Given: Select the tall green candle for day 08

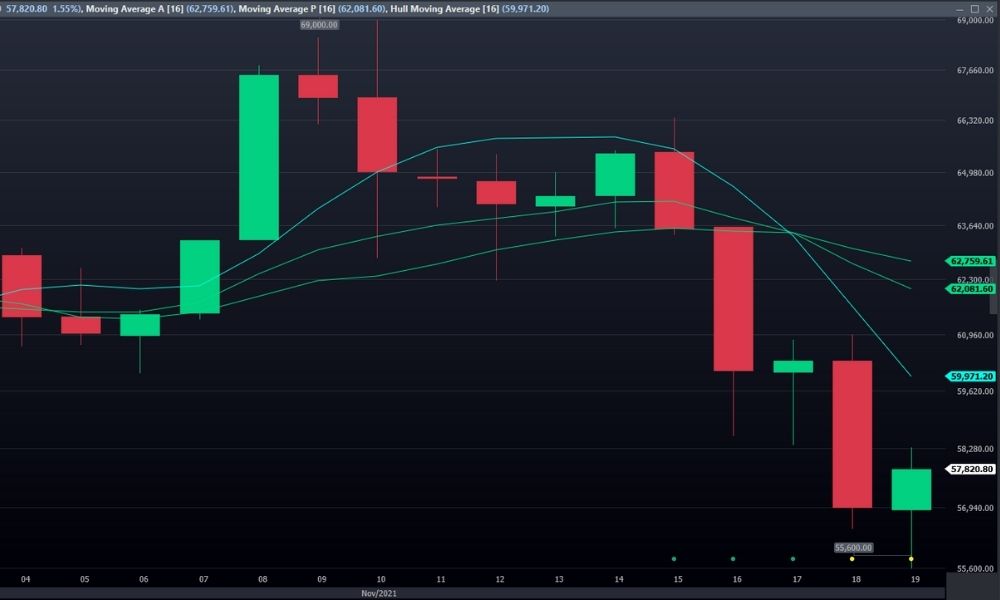Looking at the screenshot, I should pyautogui.click(x=259, y=157).
